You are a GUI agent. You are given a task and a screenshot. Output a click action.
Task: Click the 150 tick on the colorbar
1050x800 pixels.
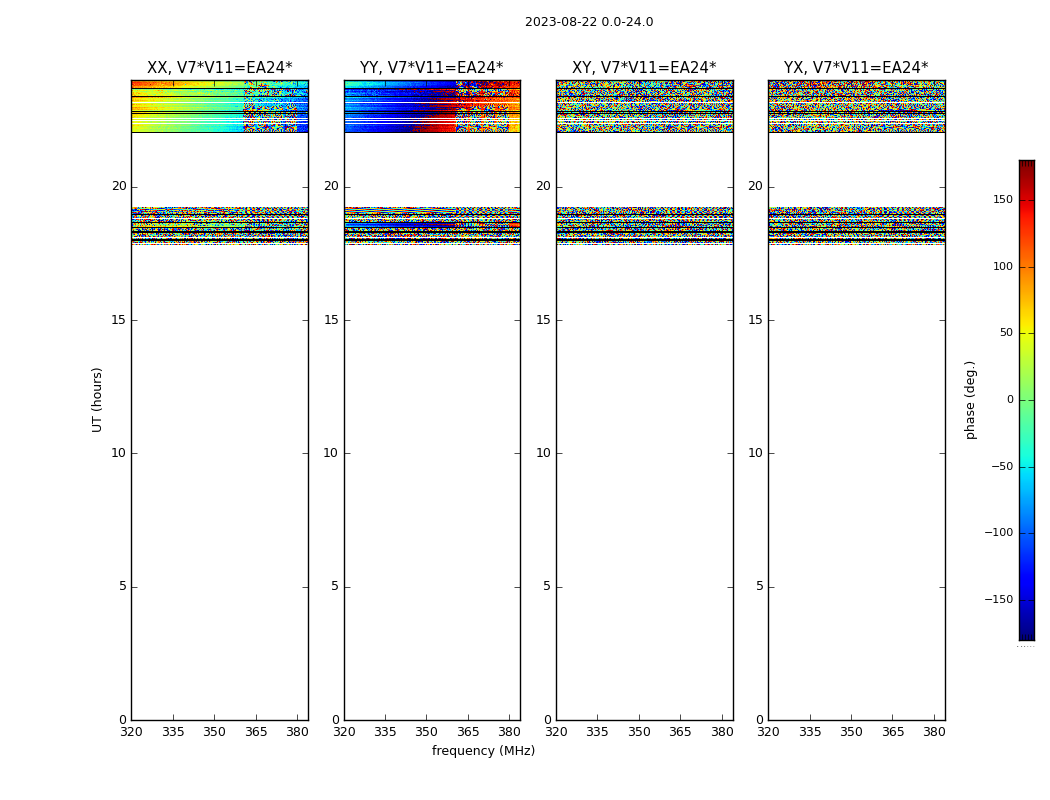coord(1002,199)
